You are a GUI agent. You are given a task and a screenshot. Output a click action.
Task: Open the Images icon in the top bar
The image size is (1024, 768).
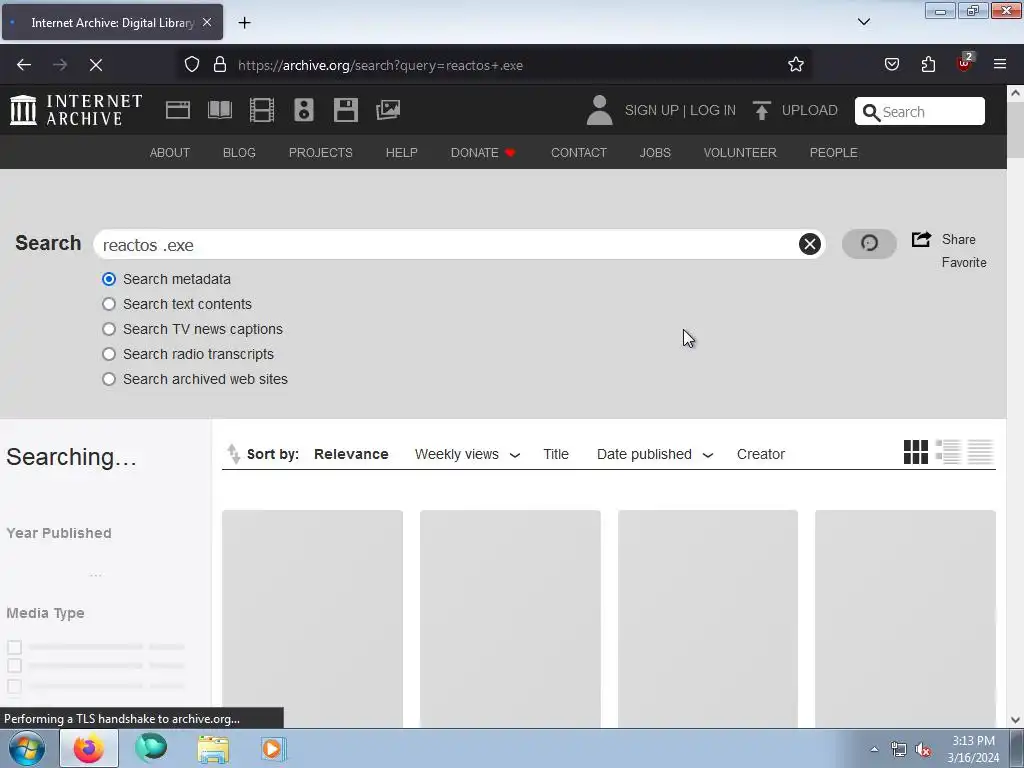tap(388, 110)
